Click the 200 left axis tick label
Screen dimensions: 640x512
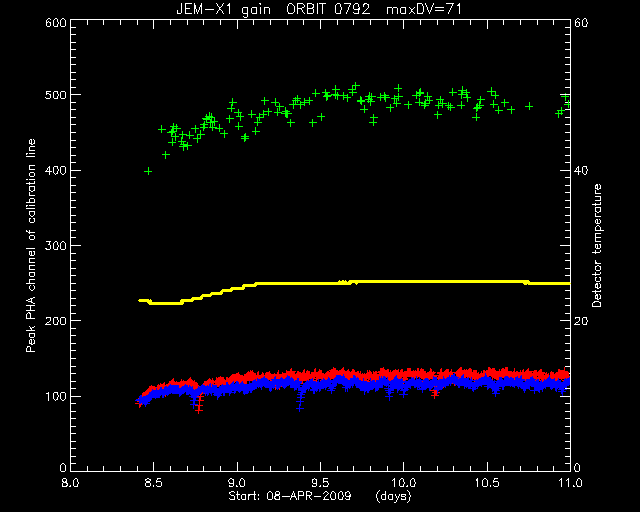[56, 321]
